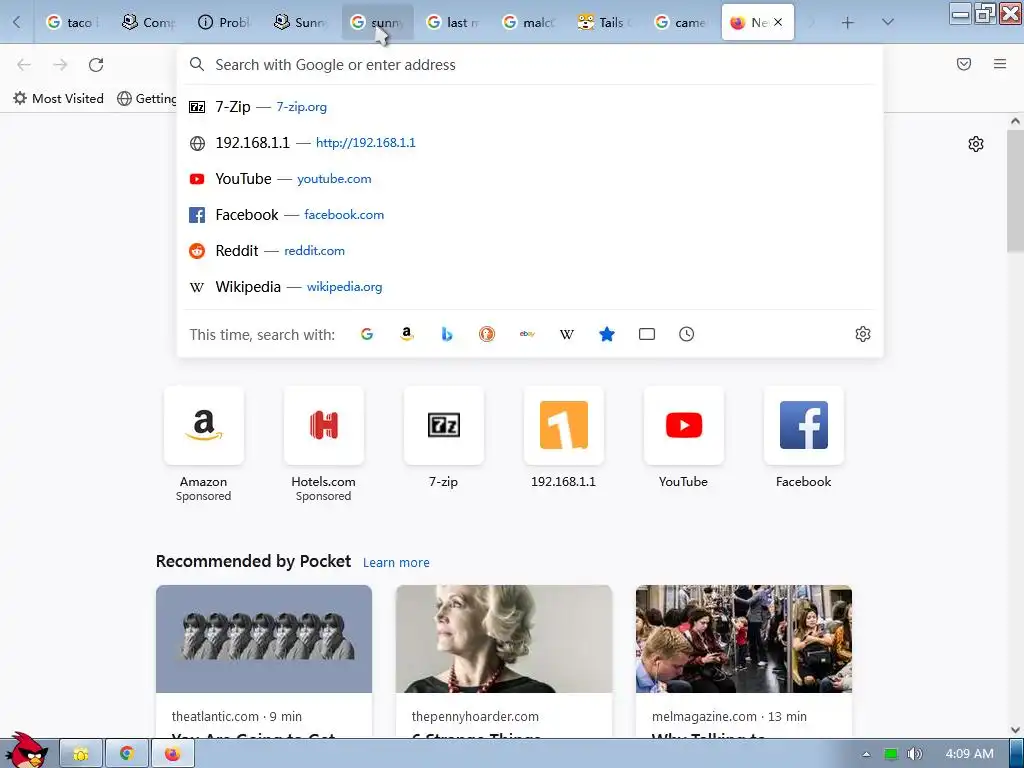This screenshot has width=1024, height=768.
Task: Switch to the Tails tab
Action: tap(604, 22)
